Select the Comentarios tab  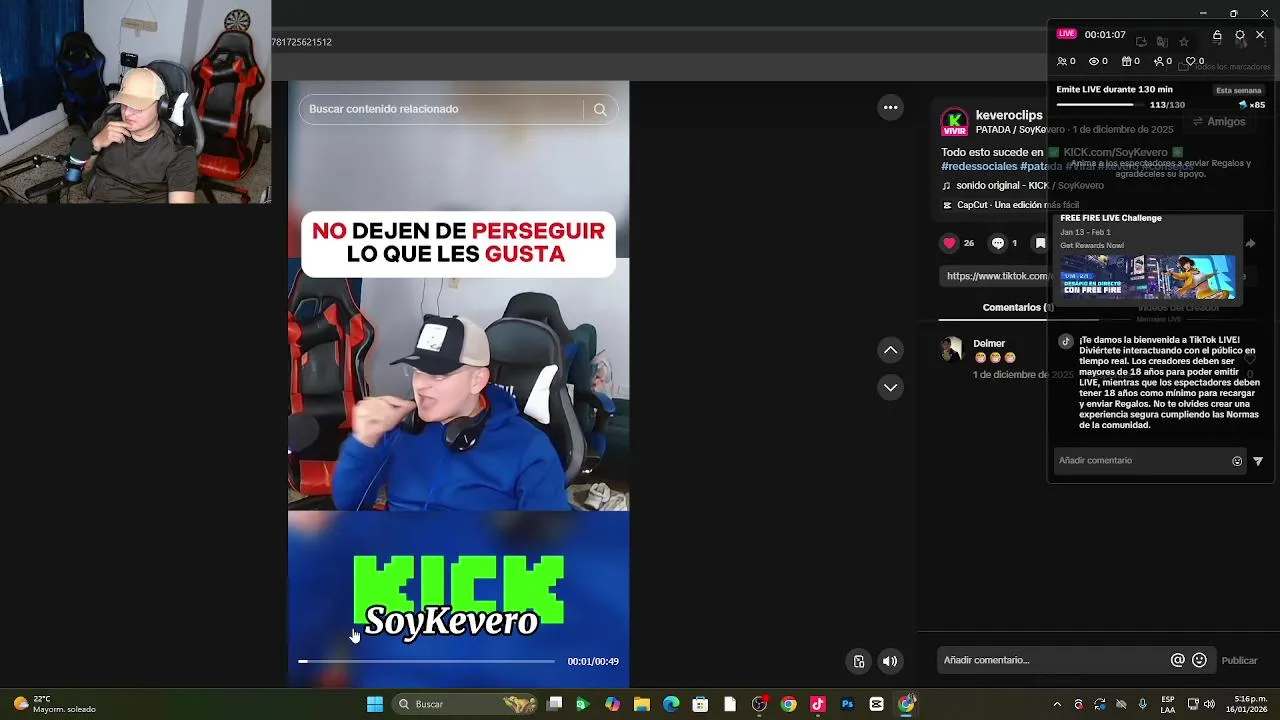tap(1017, 307)
